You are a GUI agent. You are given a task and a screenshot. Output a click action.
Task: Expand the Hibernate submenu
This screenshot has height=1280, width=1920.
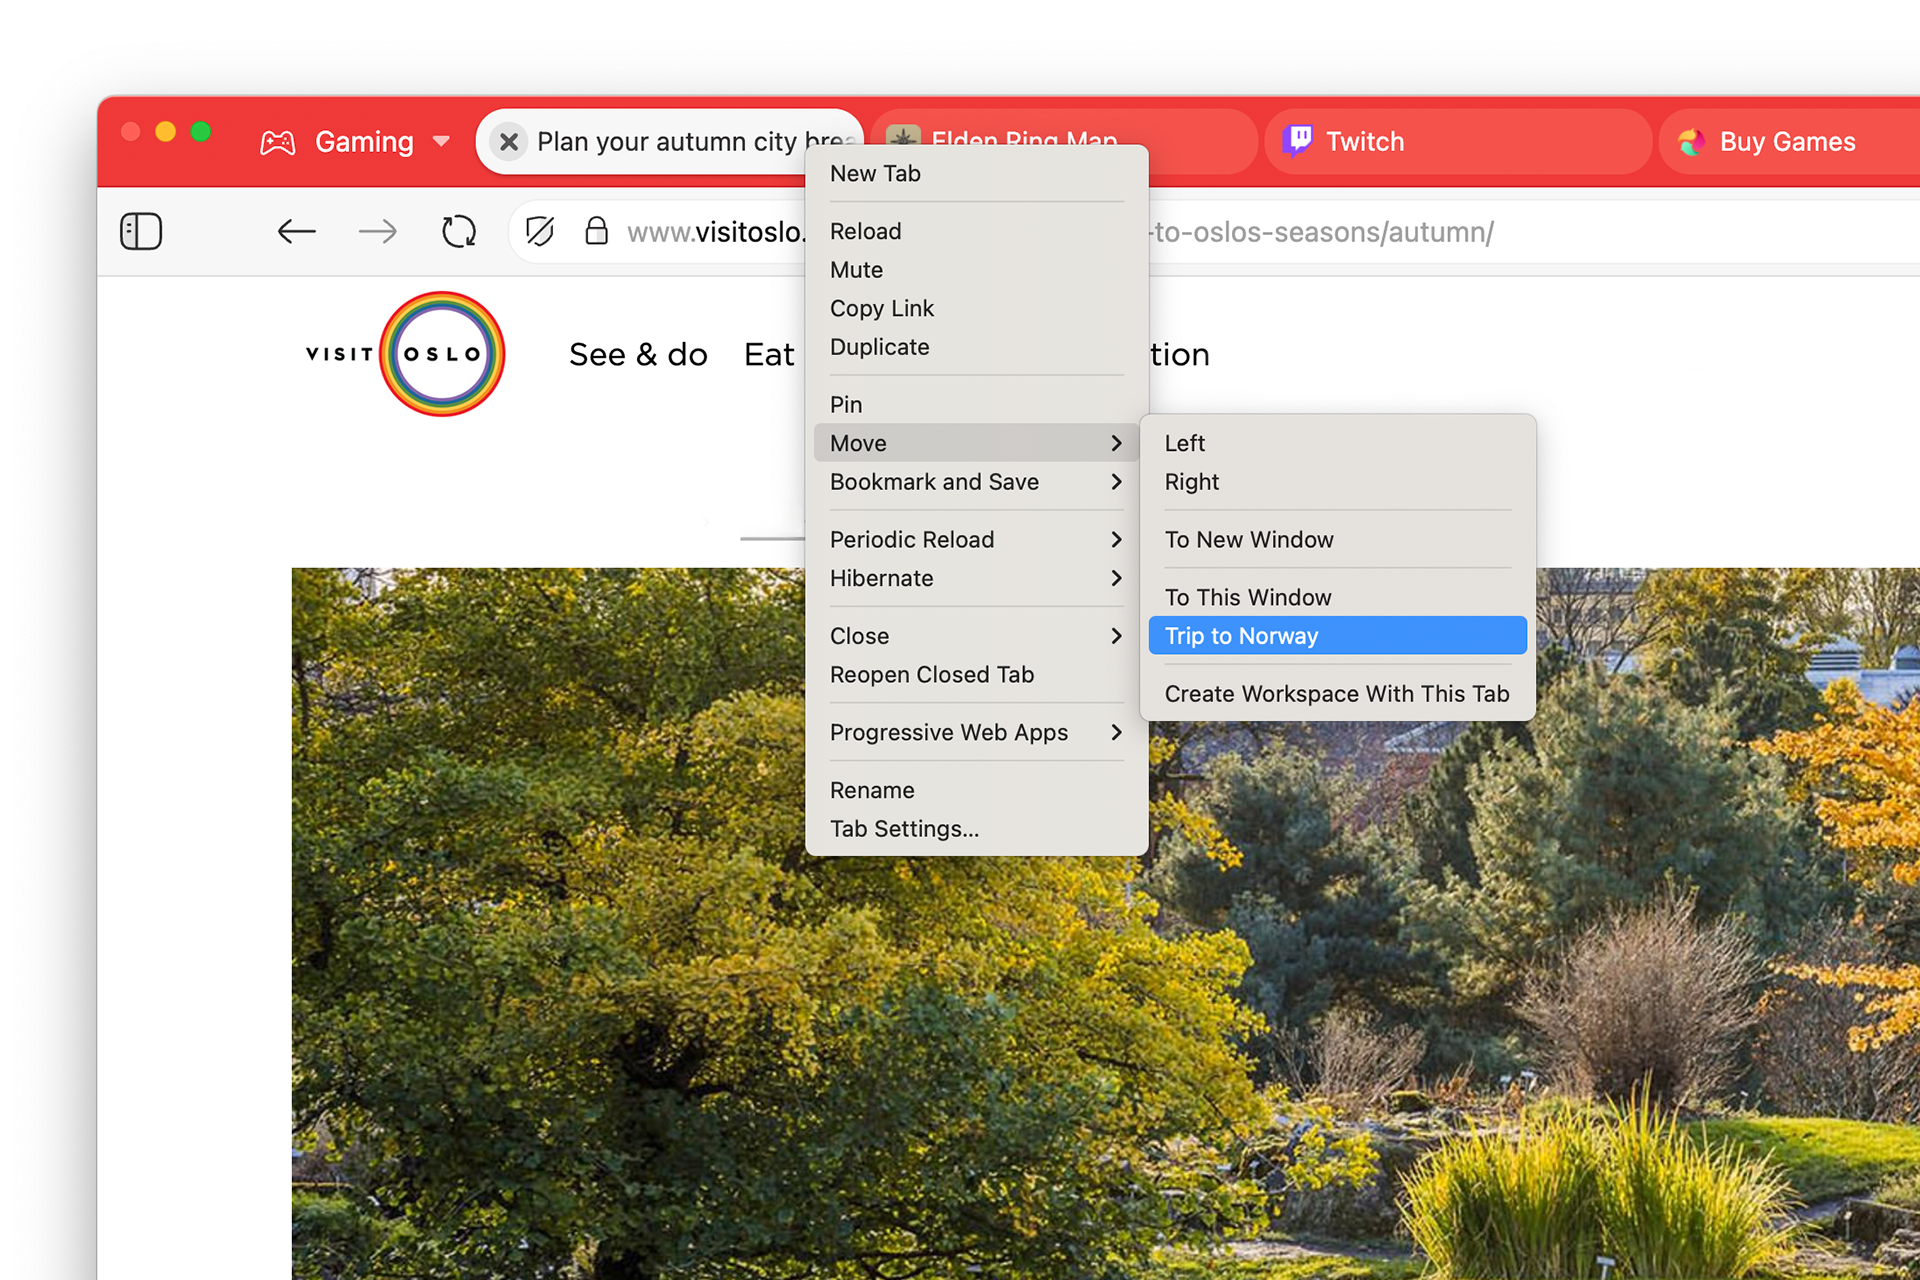976,578
